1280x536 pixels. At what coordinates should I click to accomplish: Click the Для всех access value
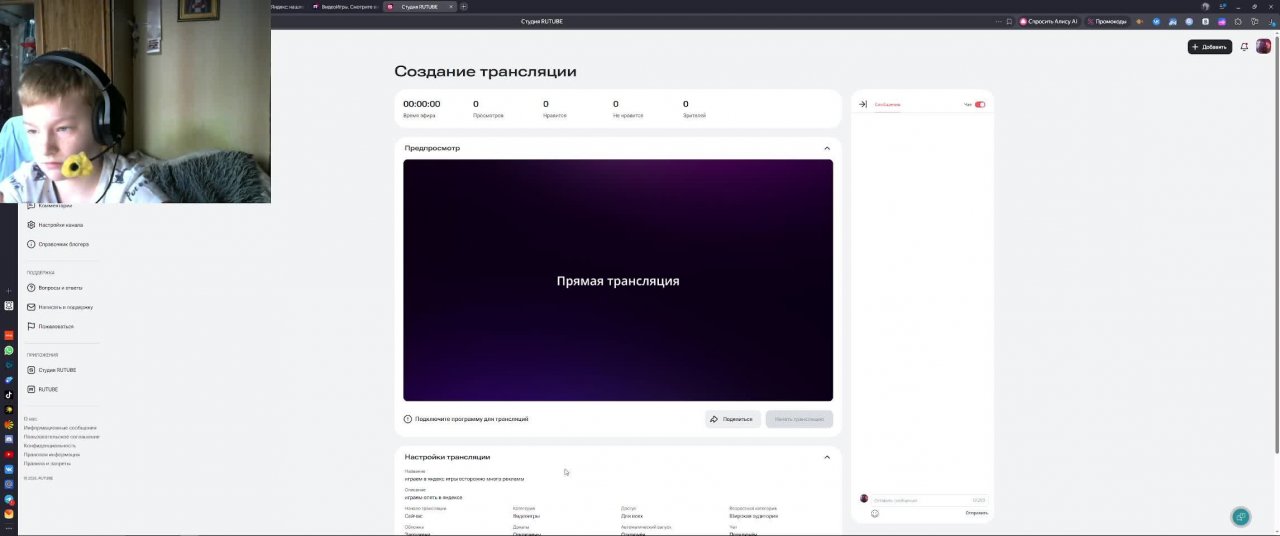click(x=632, y=516)
